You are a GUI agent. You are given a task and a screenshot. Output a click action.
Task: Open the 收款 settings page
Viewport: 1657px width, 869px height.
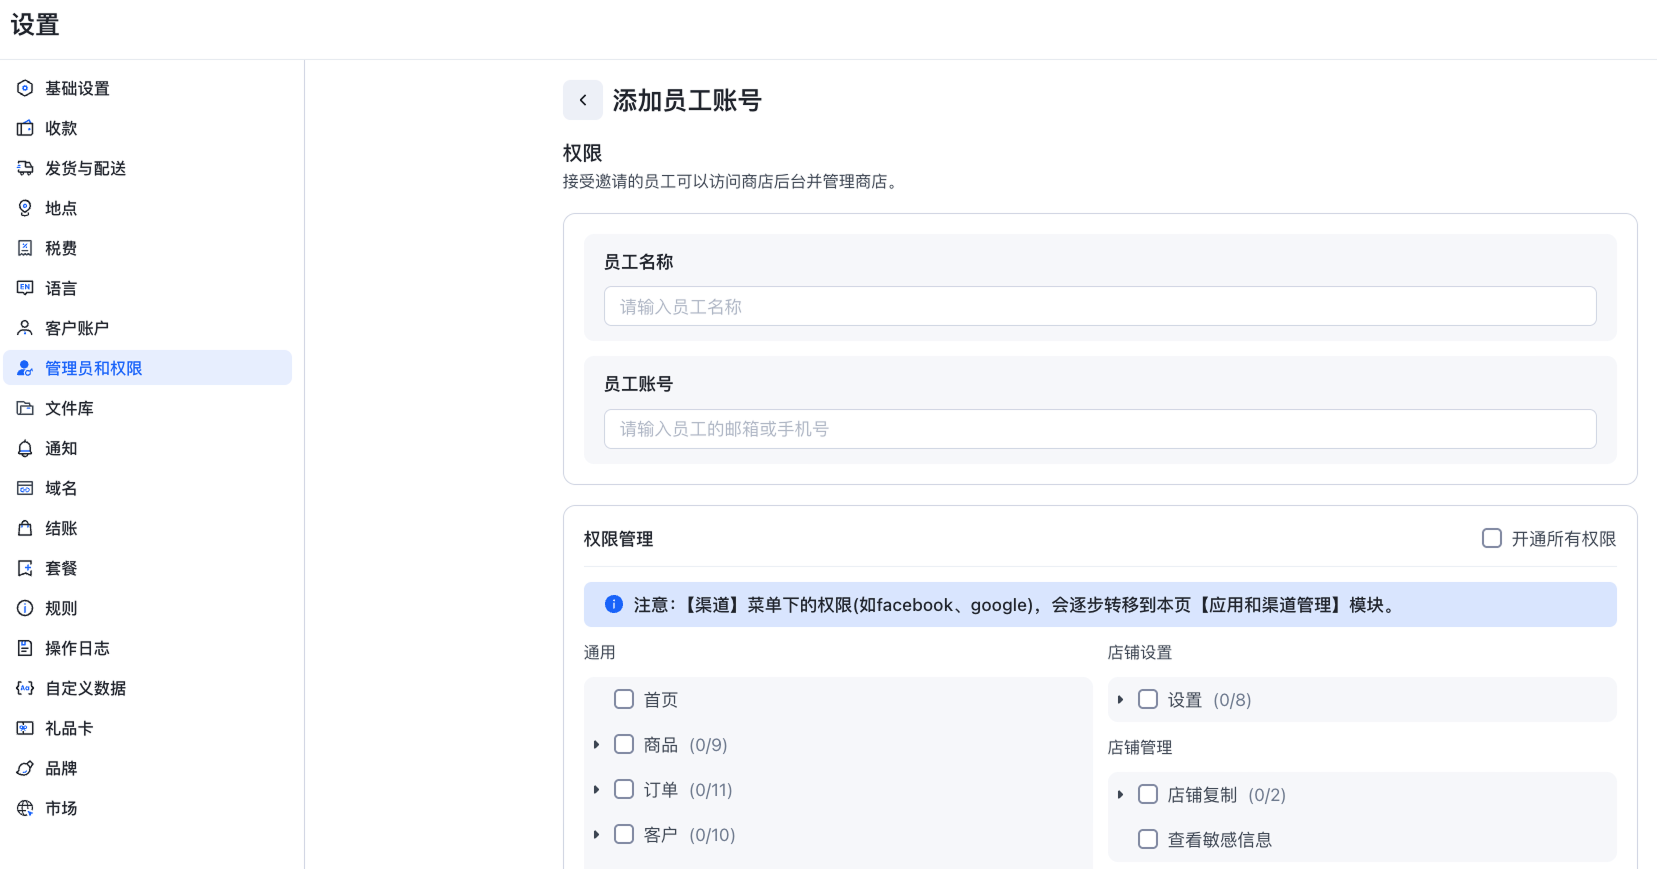coord(148,128)
